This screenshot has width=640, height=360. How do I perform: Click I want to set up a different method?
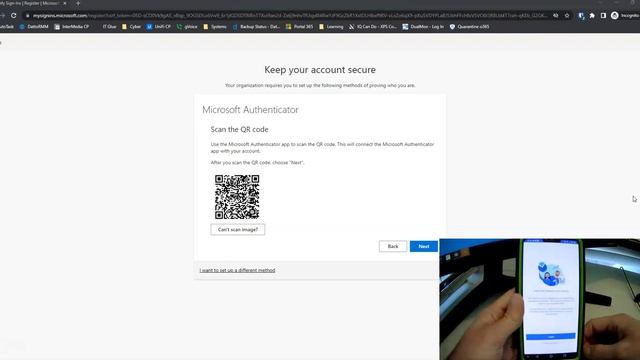click(x=237, y=270)
